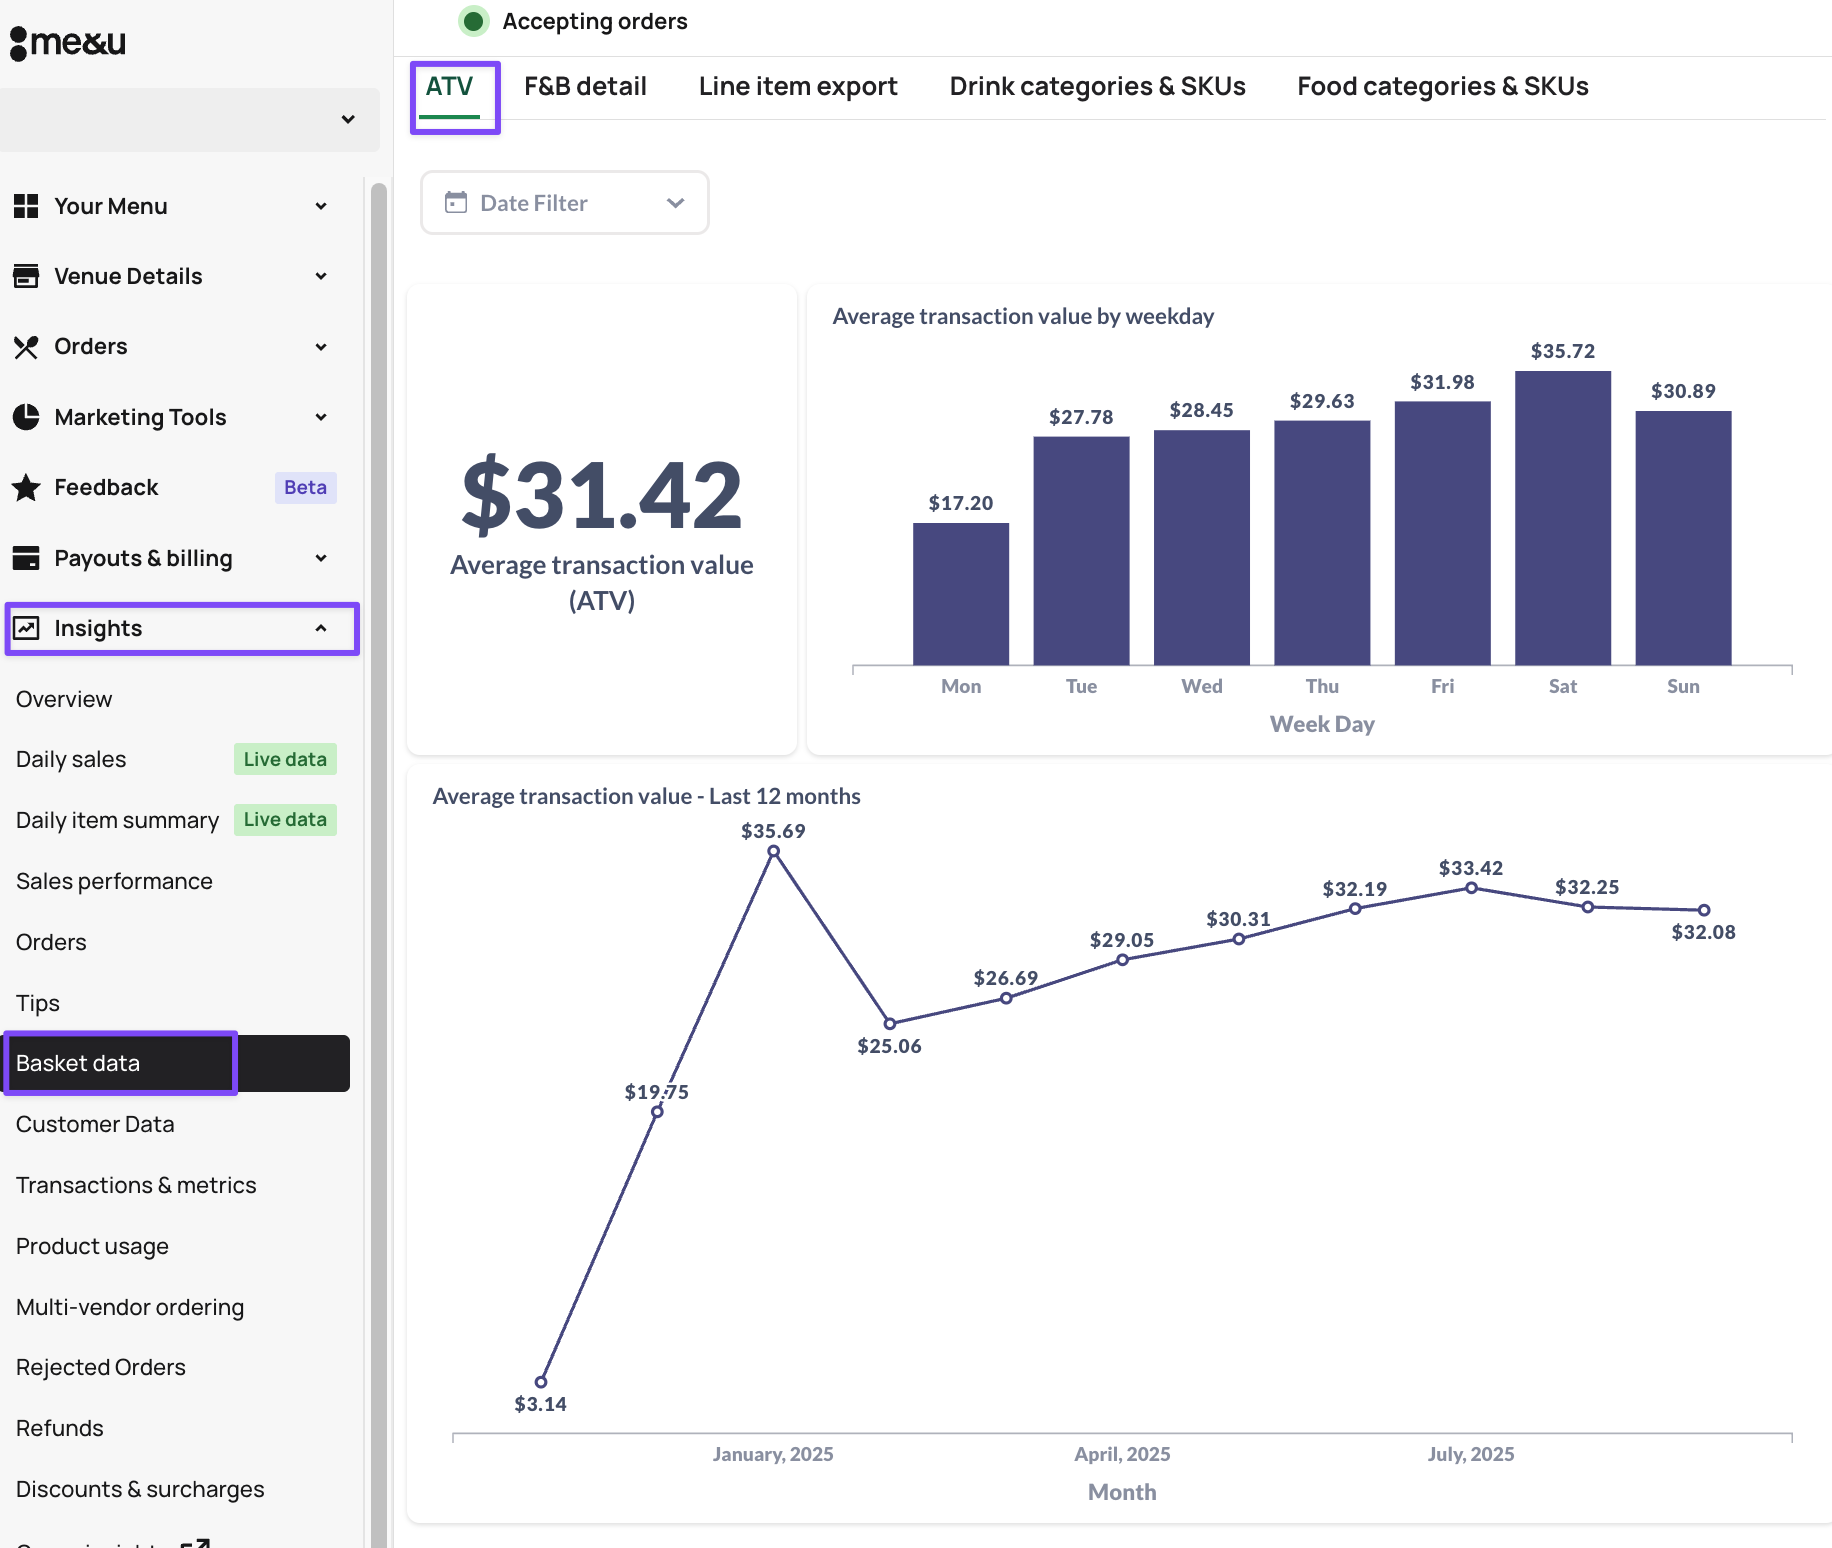Click the Insights chart icon
Image resolution: width=1832 pixels, height=1548 pixels.
pos(26,628)
